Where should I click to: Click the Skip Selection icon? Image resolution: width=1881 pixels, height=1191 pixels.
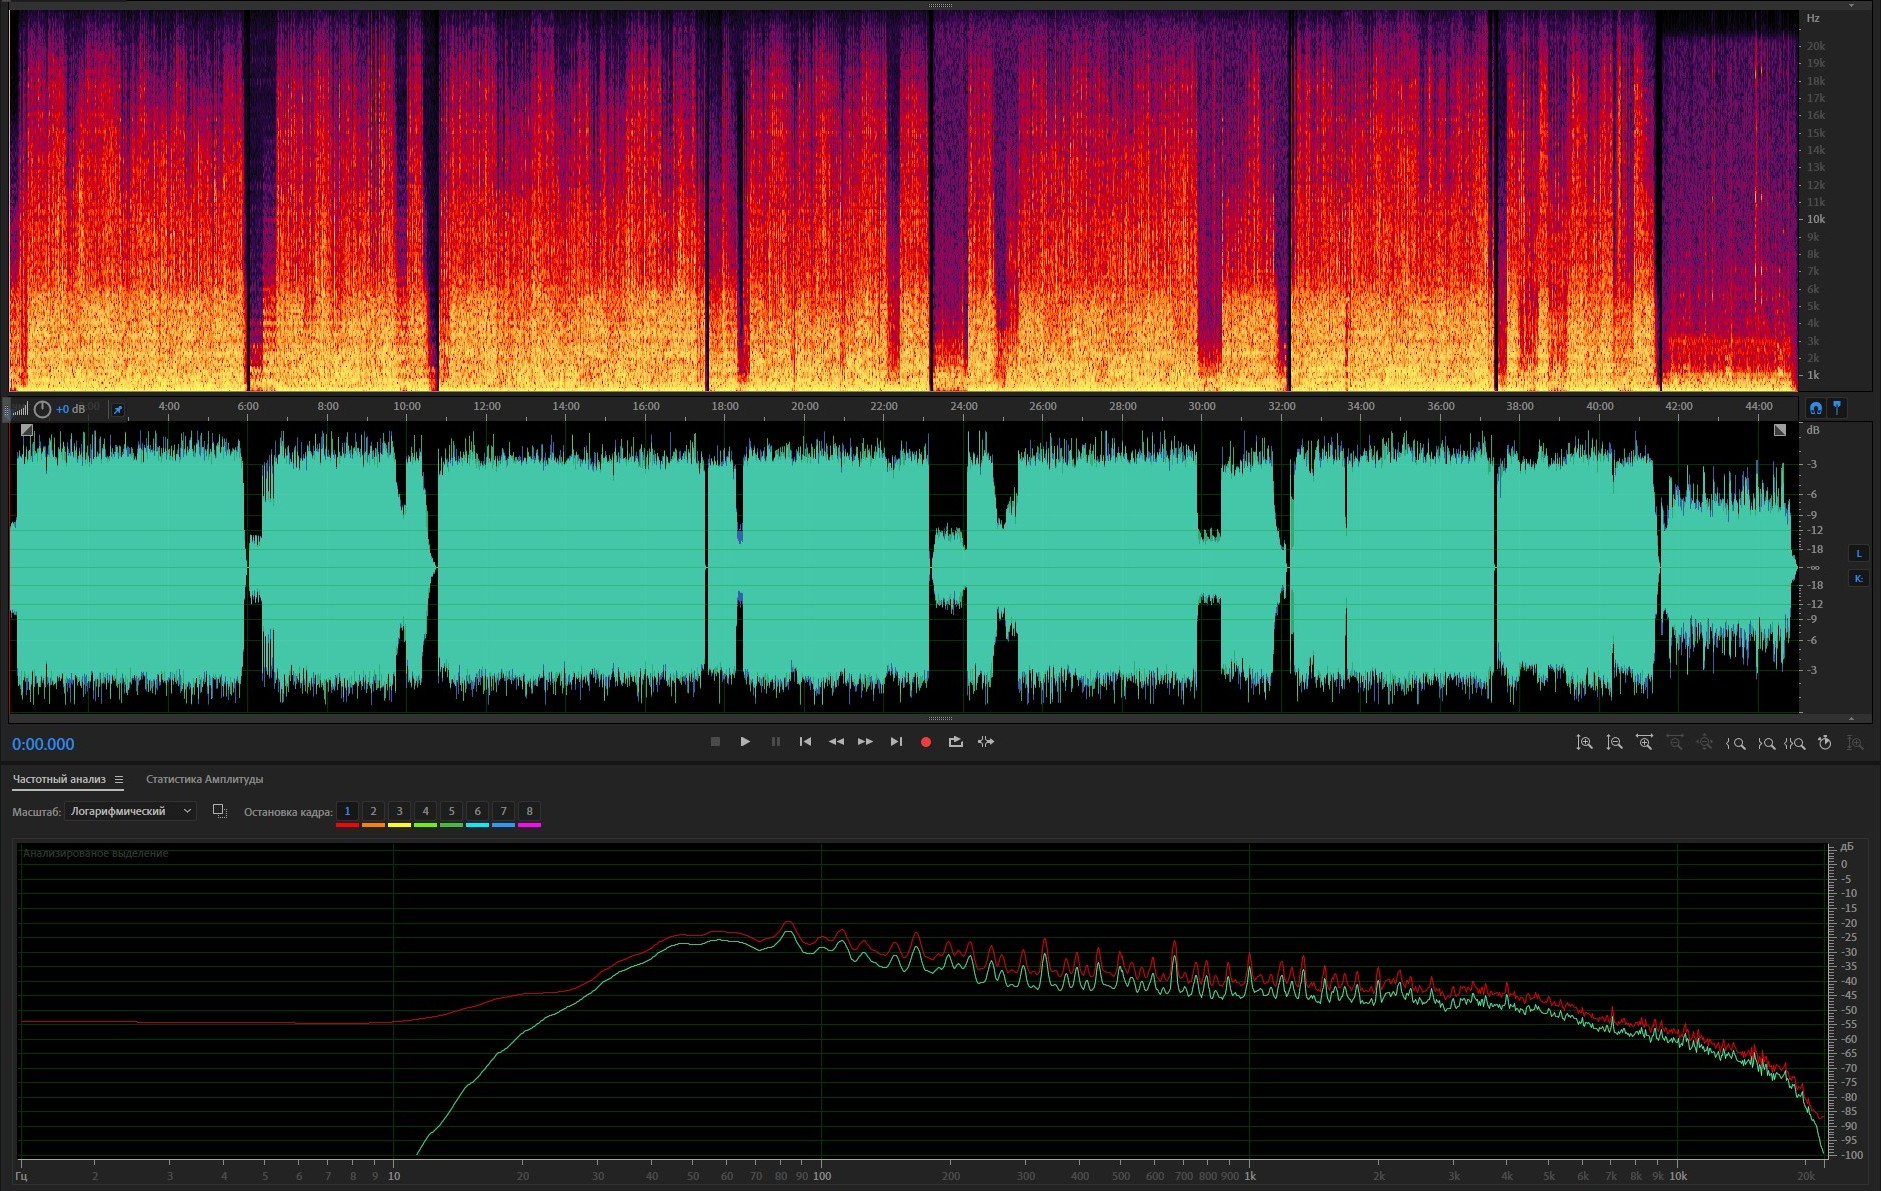coord(986,742)
